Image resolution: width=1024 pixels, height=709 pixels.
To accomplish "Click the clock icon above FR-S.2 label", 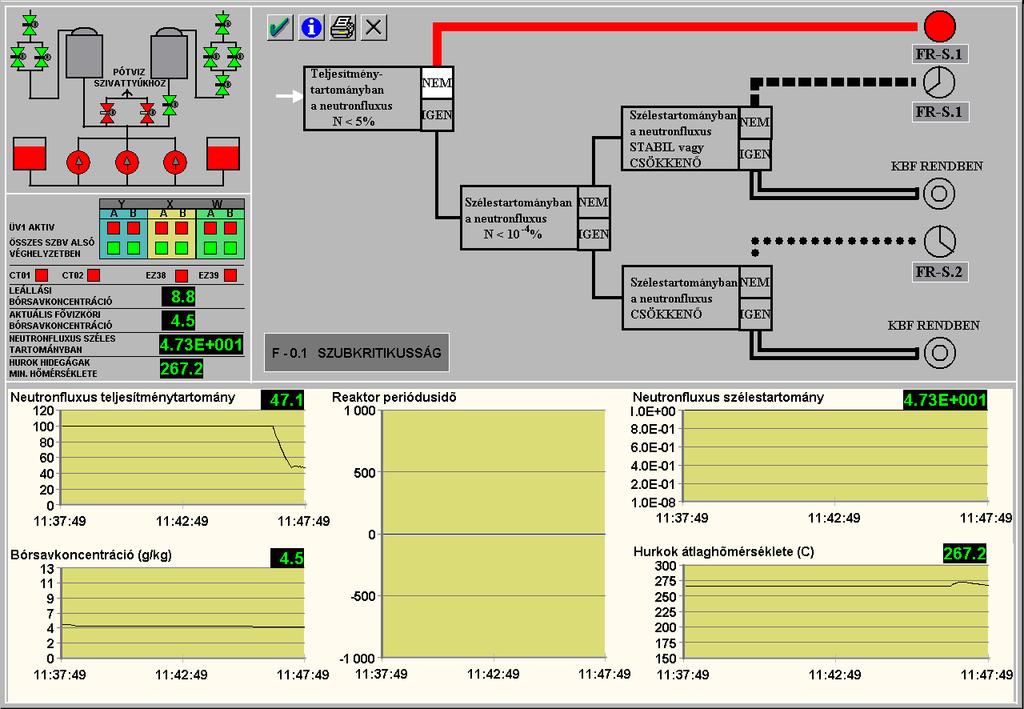I will point(940,242).
